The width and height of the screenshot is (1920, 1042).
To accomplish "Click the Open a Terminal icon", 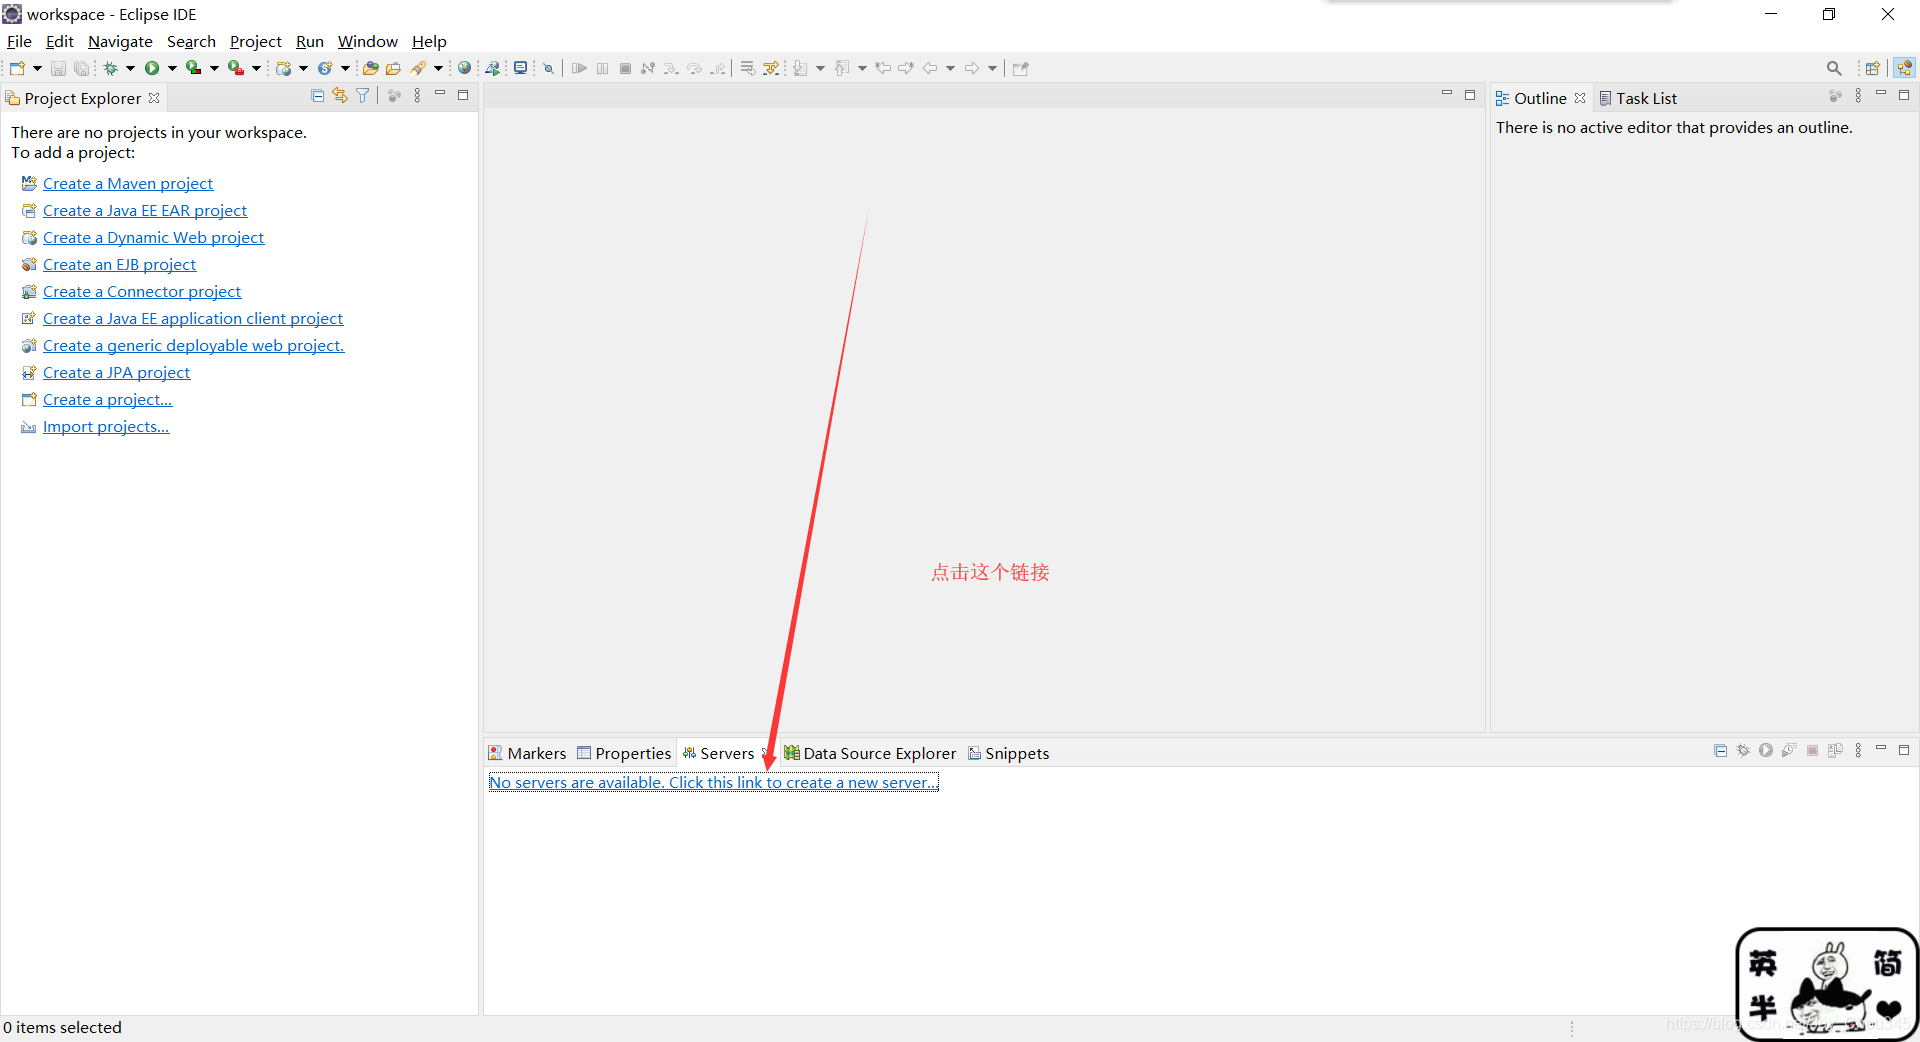I will (520, 68).
